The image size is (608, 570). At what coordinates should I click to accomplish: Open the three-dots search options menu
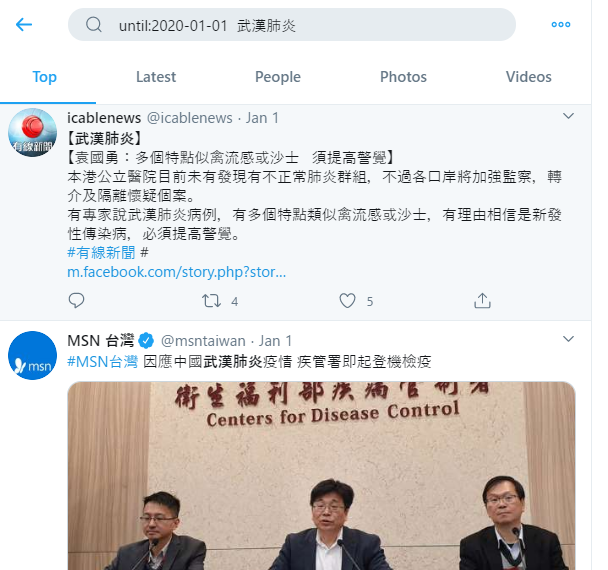coord(561,24)
